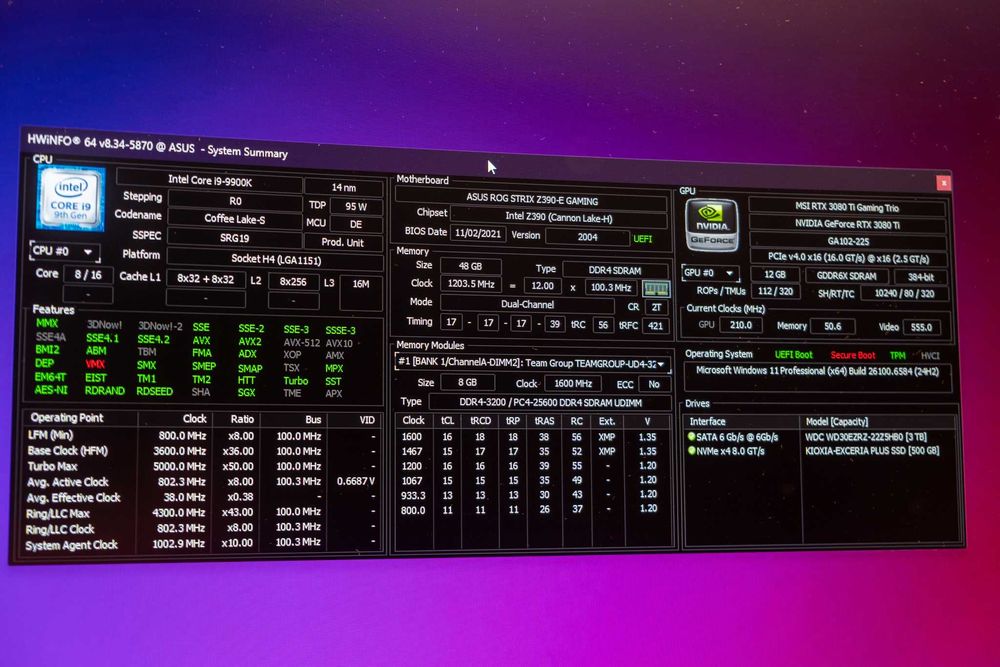The image size is (1000, 667).
Task: Click the tRFC 421 timing value
Action: [x=655, y=326]
